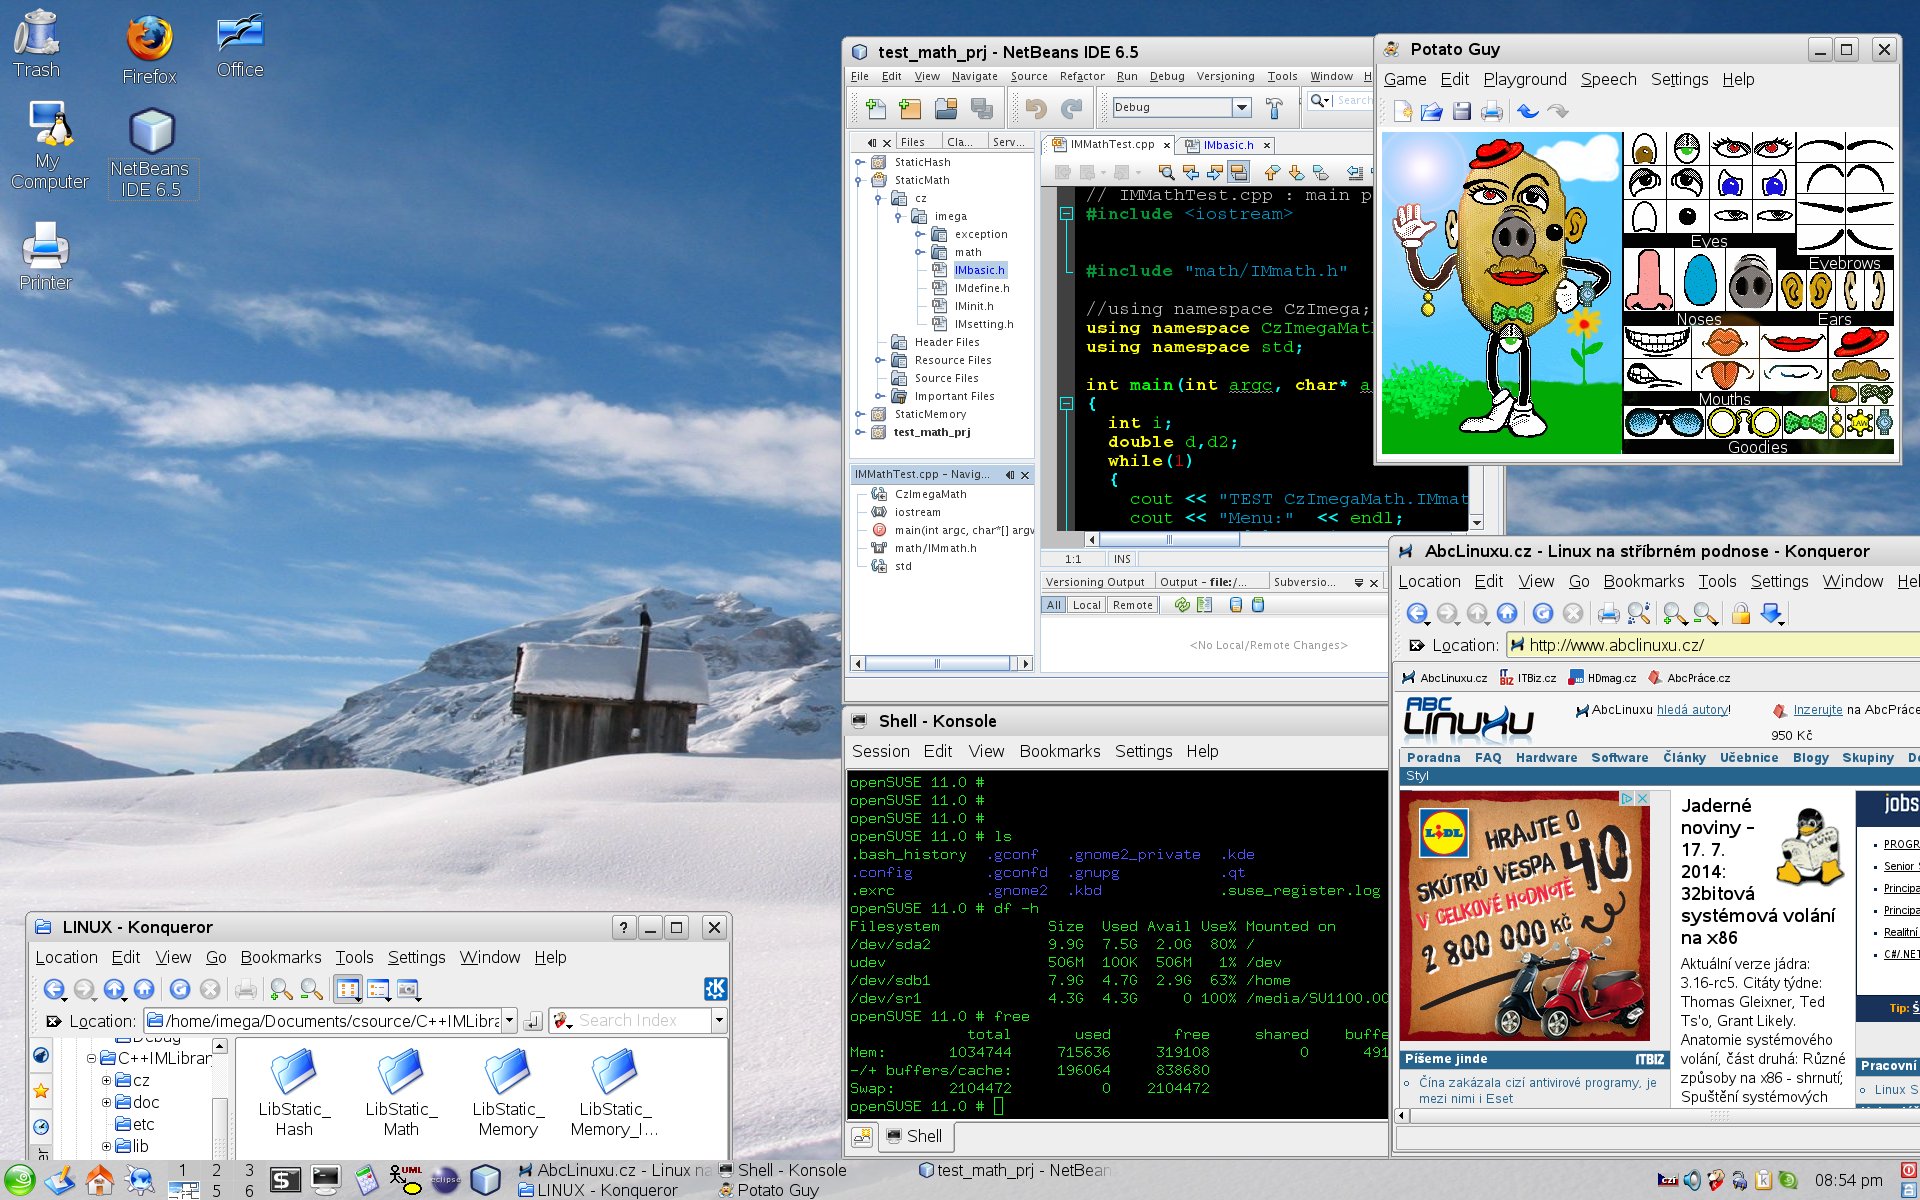Click Bookmarks star in LINUX Konqueror sidebar

(x=41, y=1090)
